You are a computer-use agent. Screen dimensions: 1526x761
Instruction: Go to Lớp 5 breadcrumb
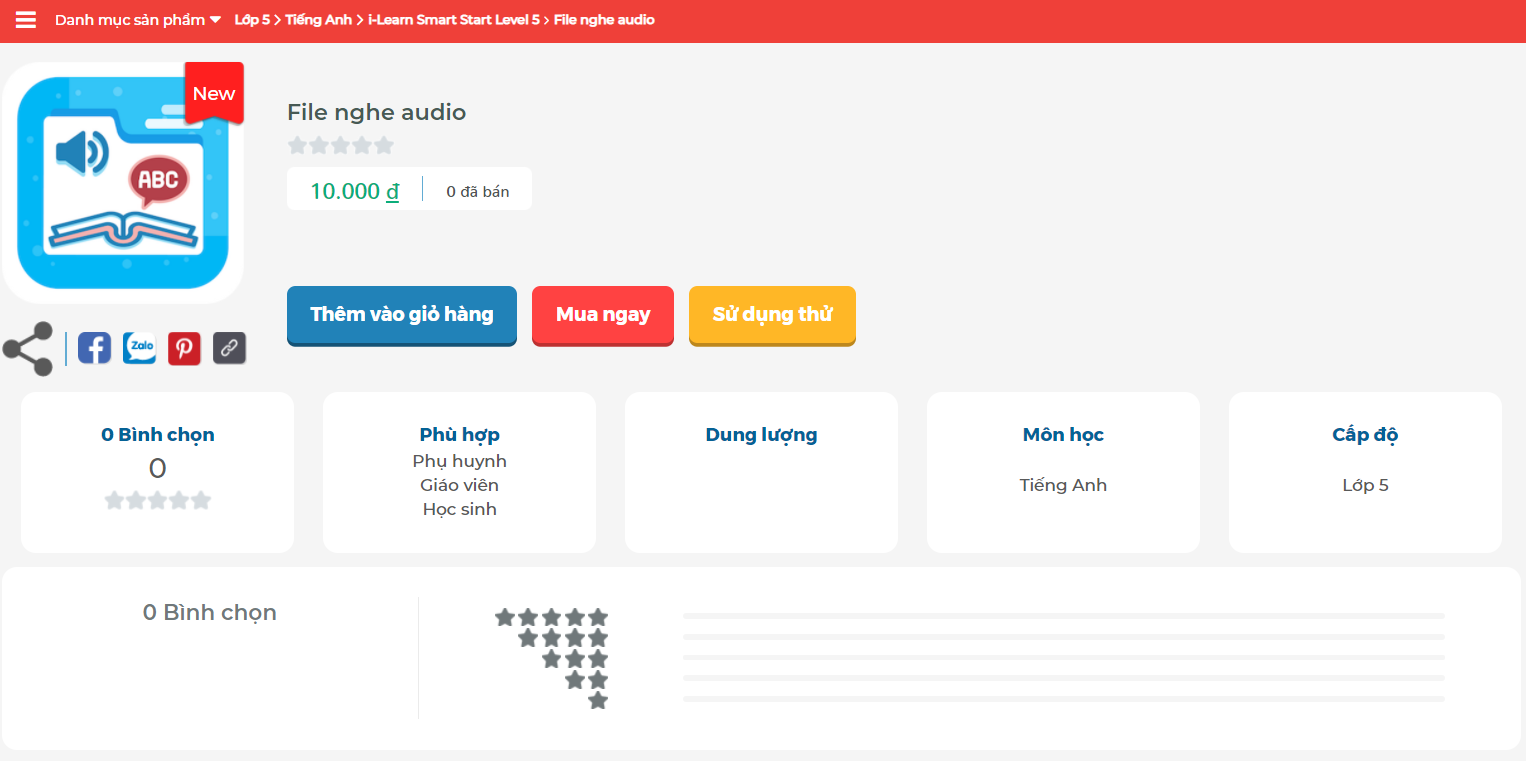coord(252,20)
